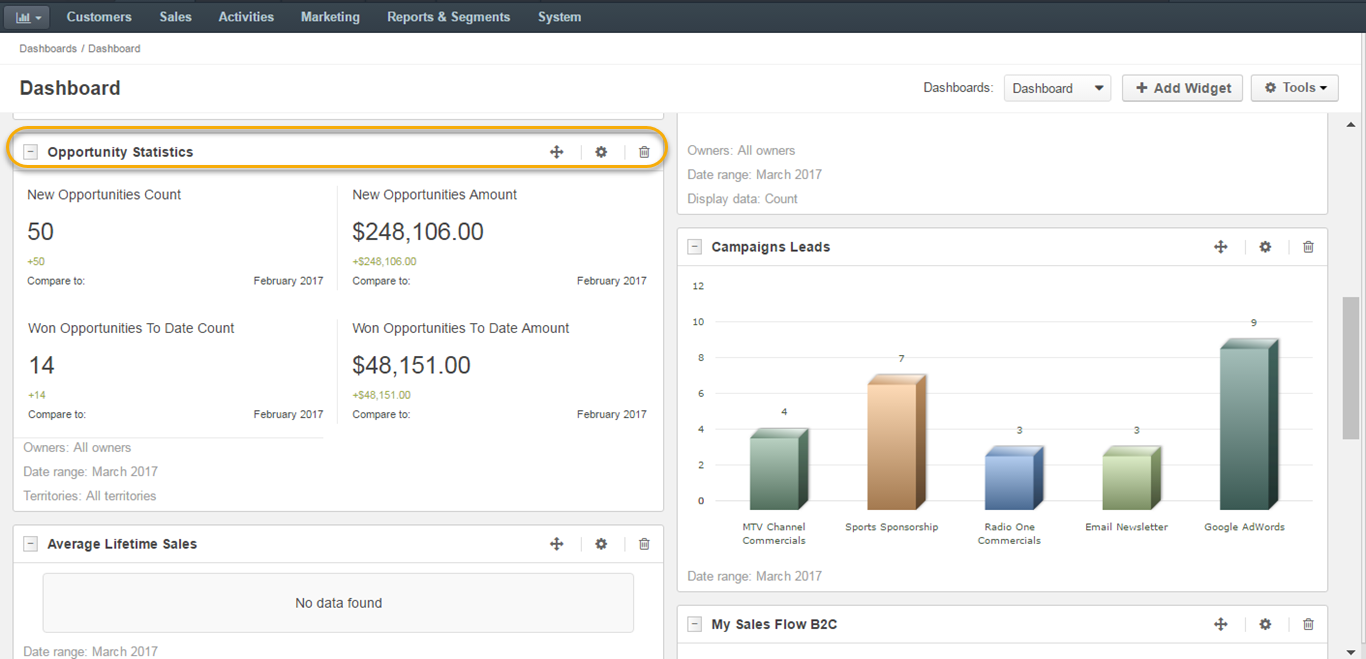Viewport: 1366px width, 659px height.
Task: Trash the Average Lifetime Sales widget
Action: pos(644,544)
